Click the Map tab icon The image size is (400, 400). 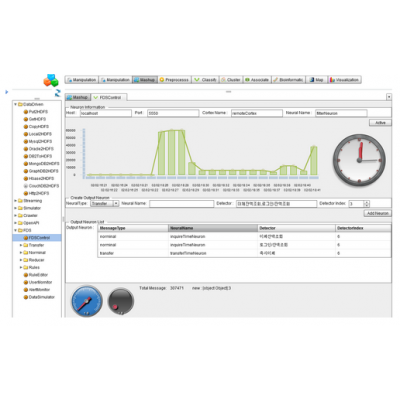point(312,80)
